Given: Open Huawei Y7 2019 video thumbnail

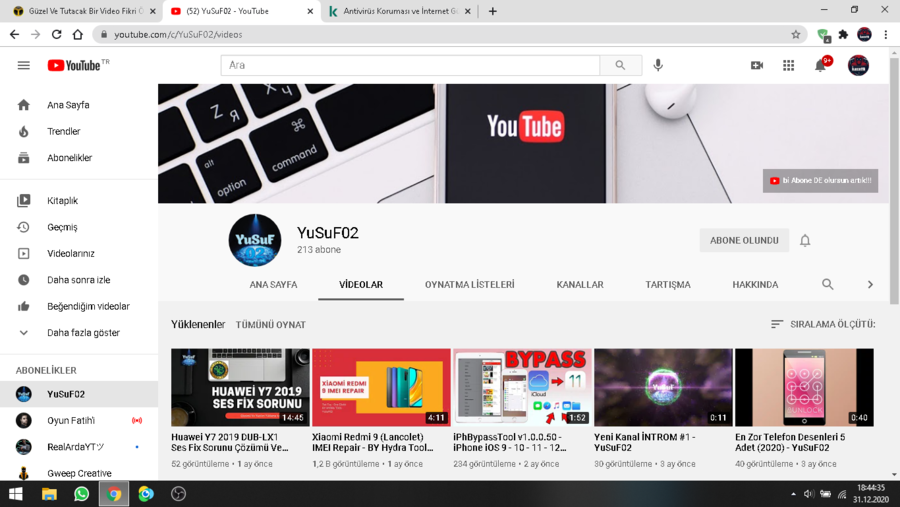Looking at the screenshot, I should tap(240, 388).
